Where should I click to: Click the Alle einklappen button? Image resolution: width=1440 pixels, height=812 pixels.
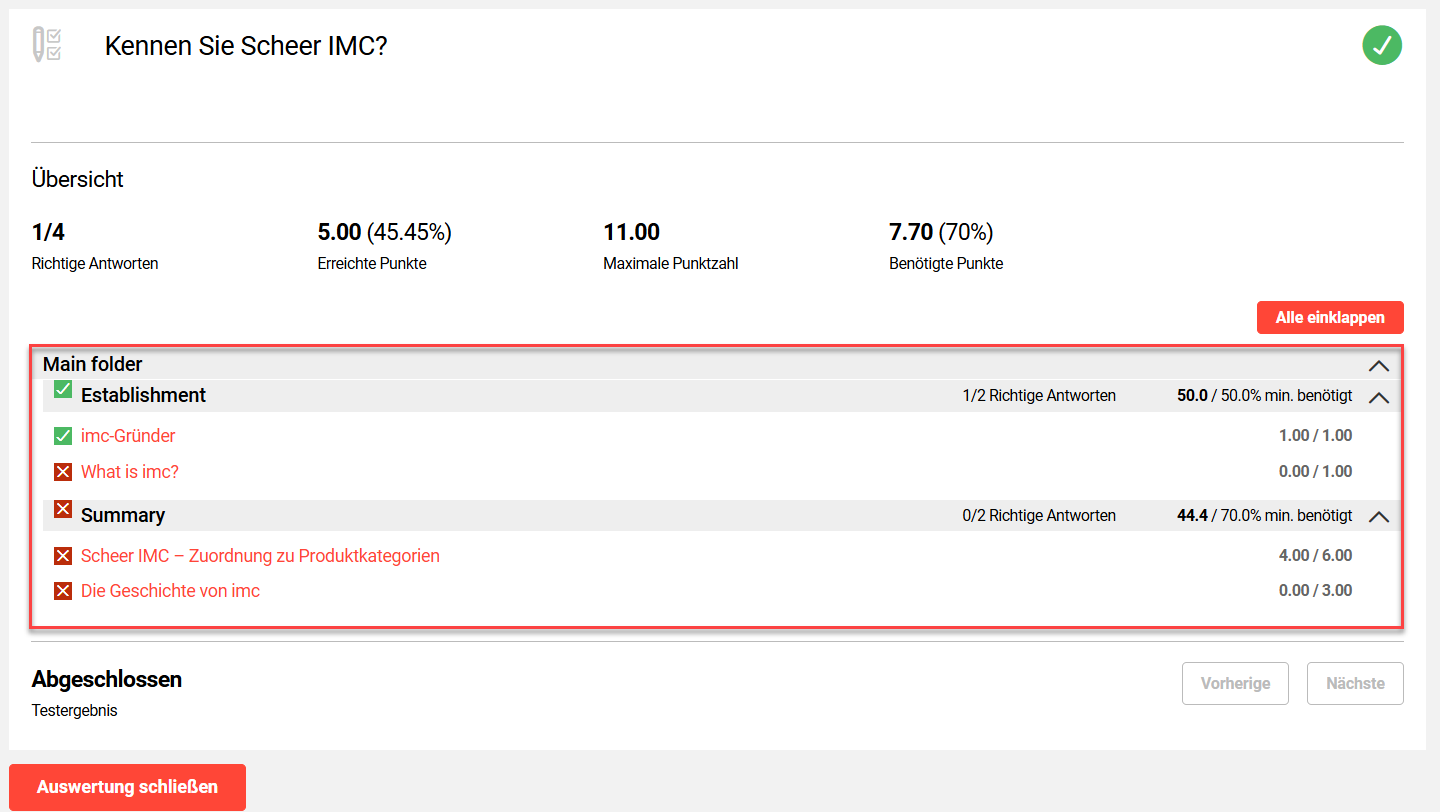pyautogui.click(x=1330, y=318)
